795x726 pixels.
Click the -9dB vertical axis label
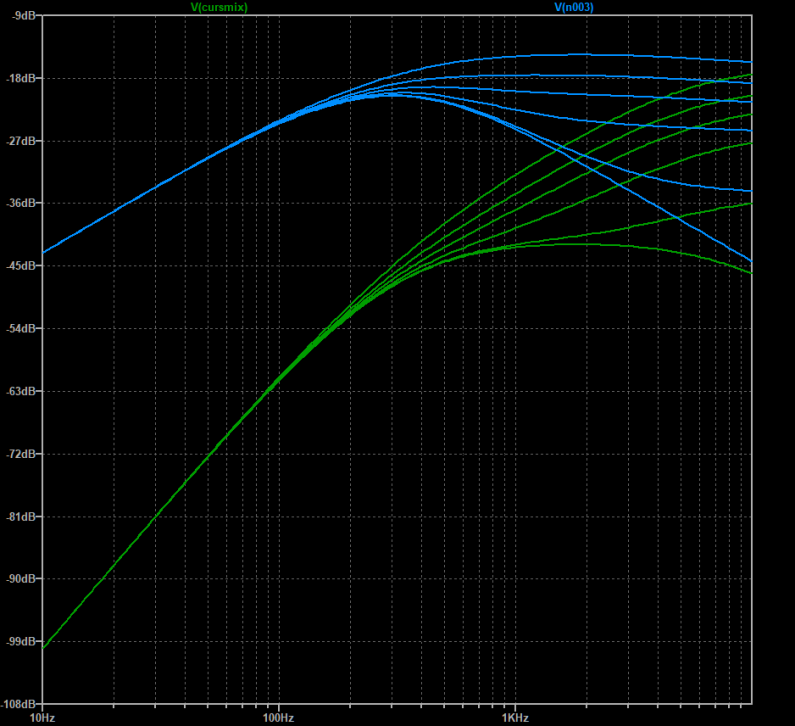click(19, 16)
